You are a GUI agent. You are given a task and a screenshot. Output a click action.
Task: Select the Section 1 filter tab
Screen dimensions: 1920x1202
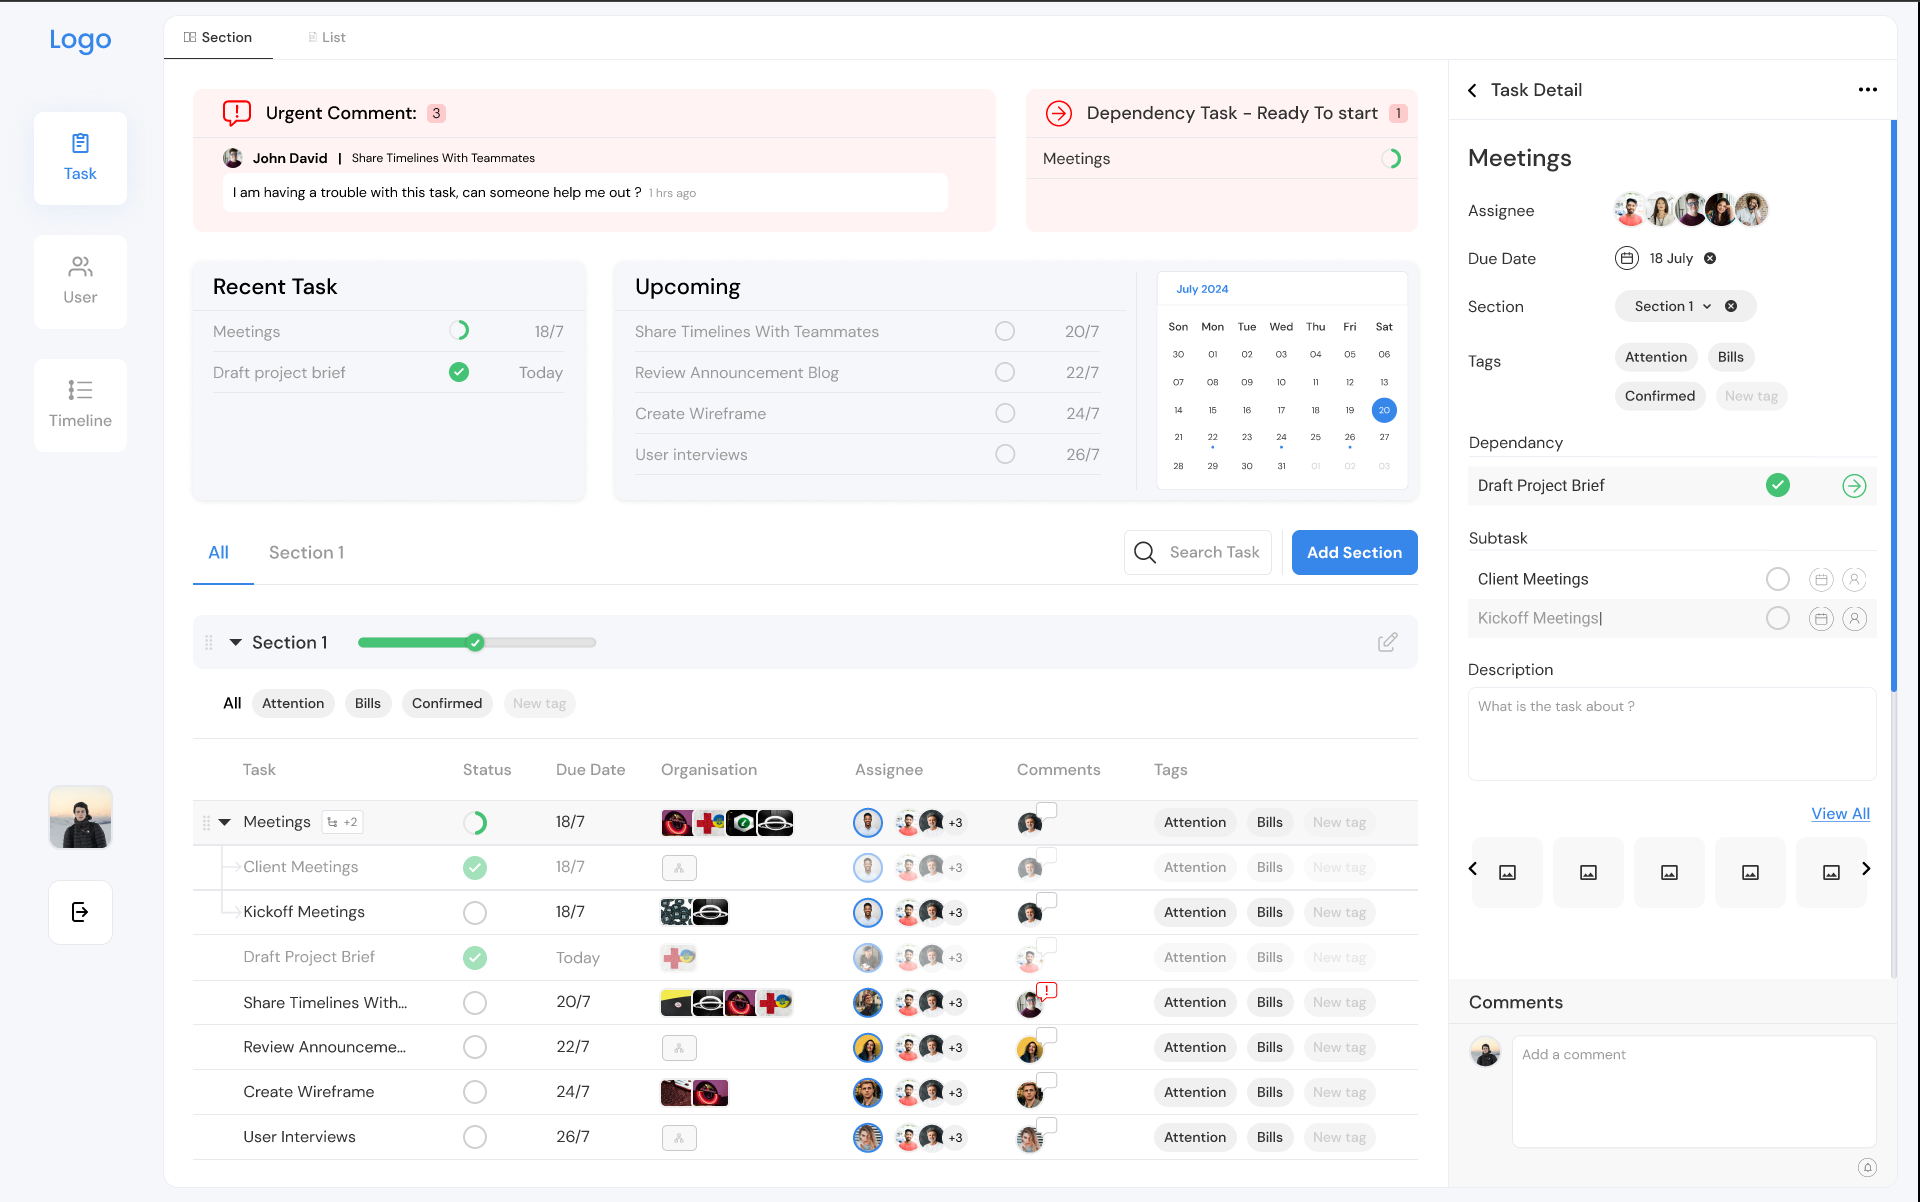306,552
